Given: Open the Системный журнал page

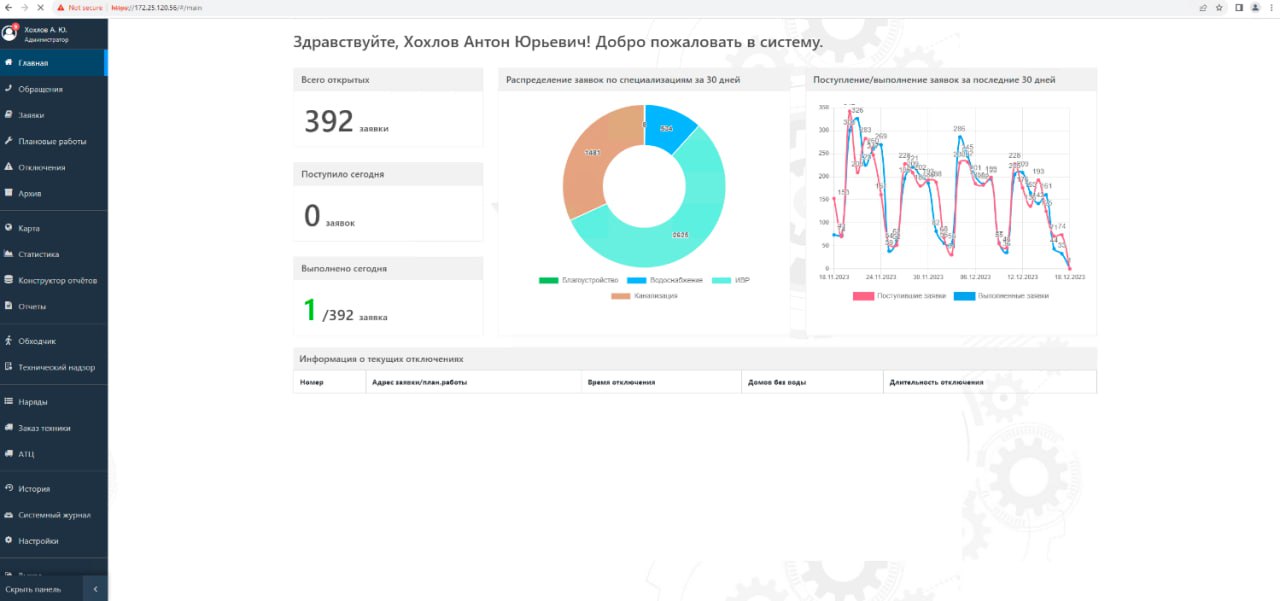Looking at the screenshot, I should [54, 515].
